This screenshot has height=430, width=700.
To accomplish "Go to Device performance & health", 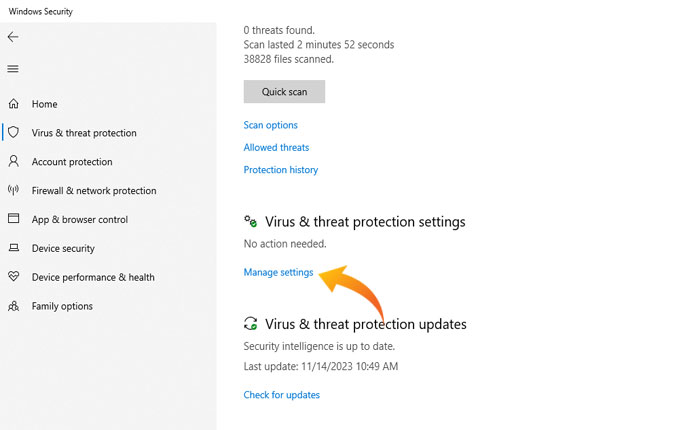I will coord(93,277).
